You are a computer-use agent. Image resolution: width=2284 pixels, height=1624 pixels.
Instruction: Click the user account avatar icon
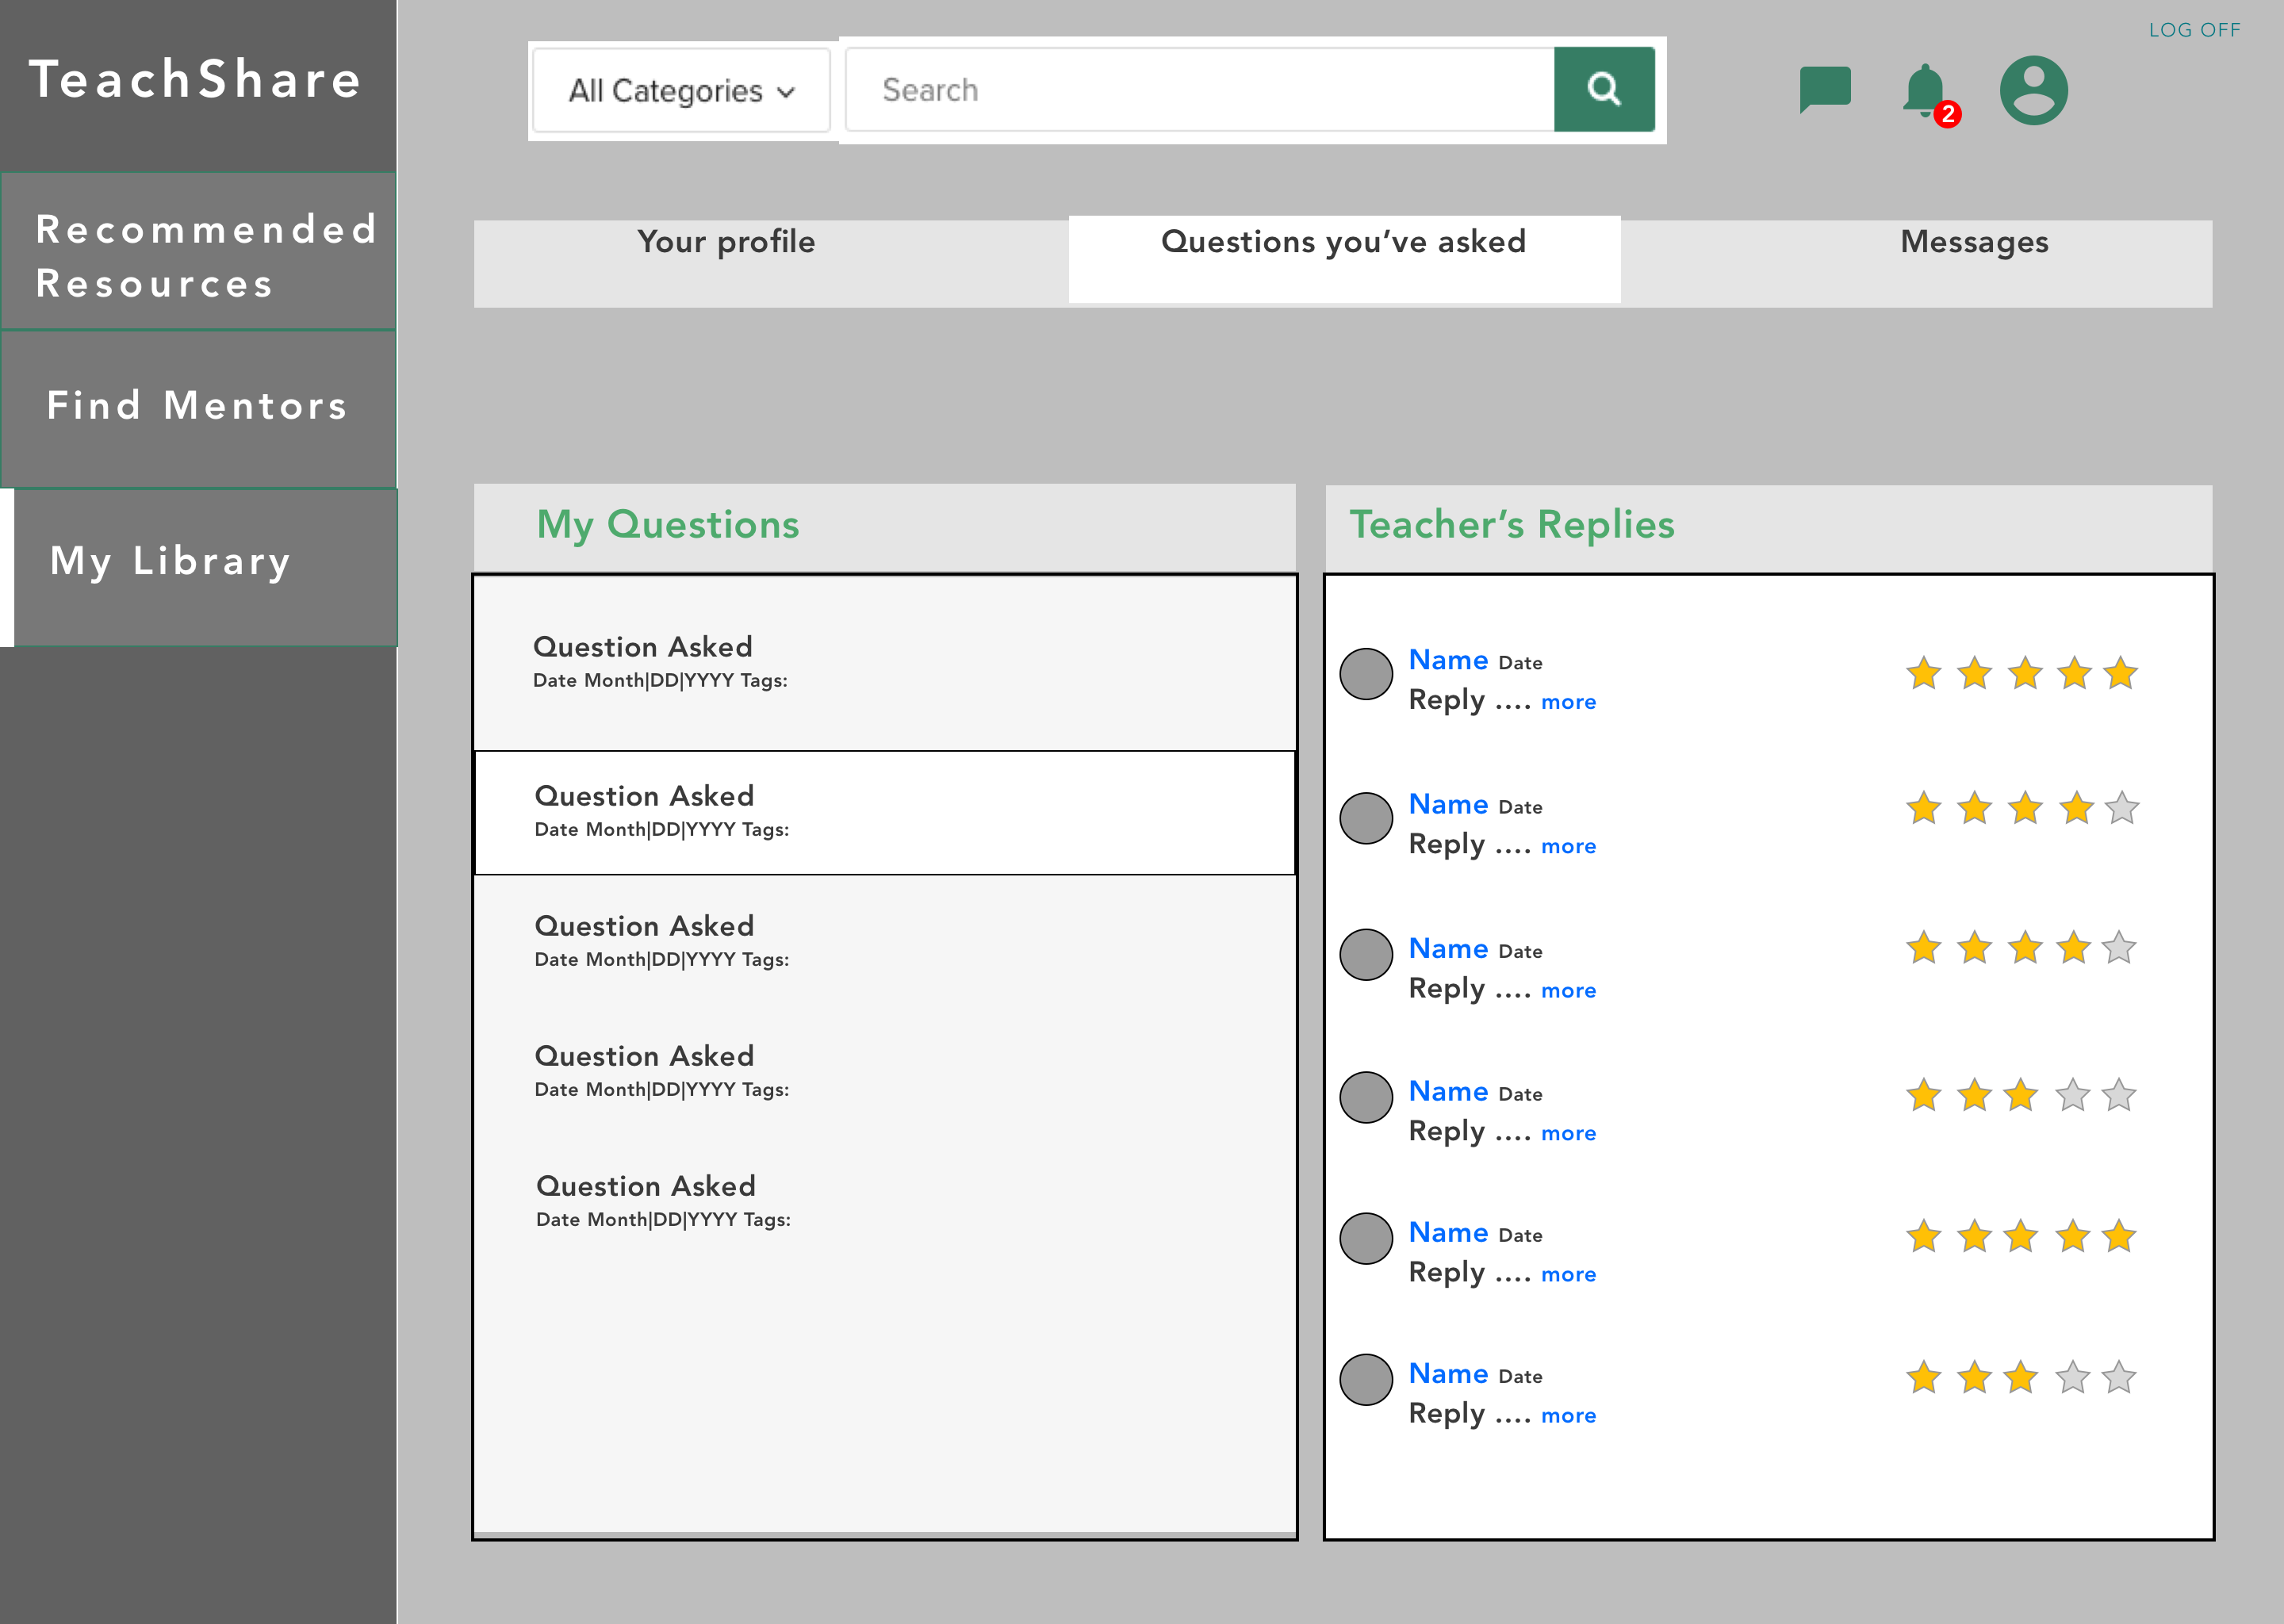[2033, 90]
